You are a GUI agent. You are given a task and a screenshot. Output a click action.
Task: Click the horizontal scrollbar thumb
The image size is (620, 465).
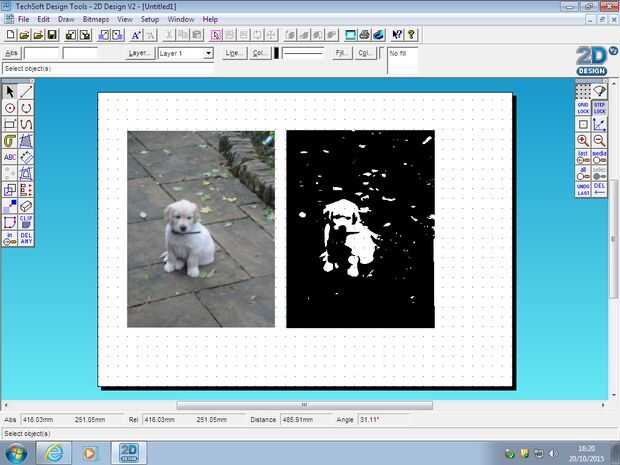coord(304,405)
